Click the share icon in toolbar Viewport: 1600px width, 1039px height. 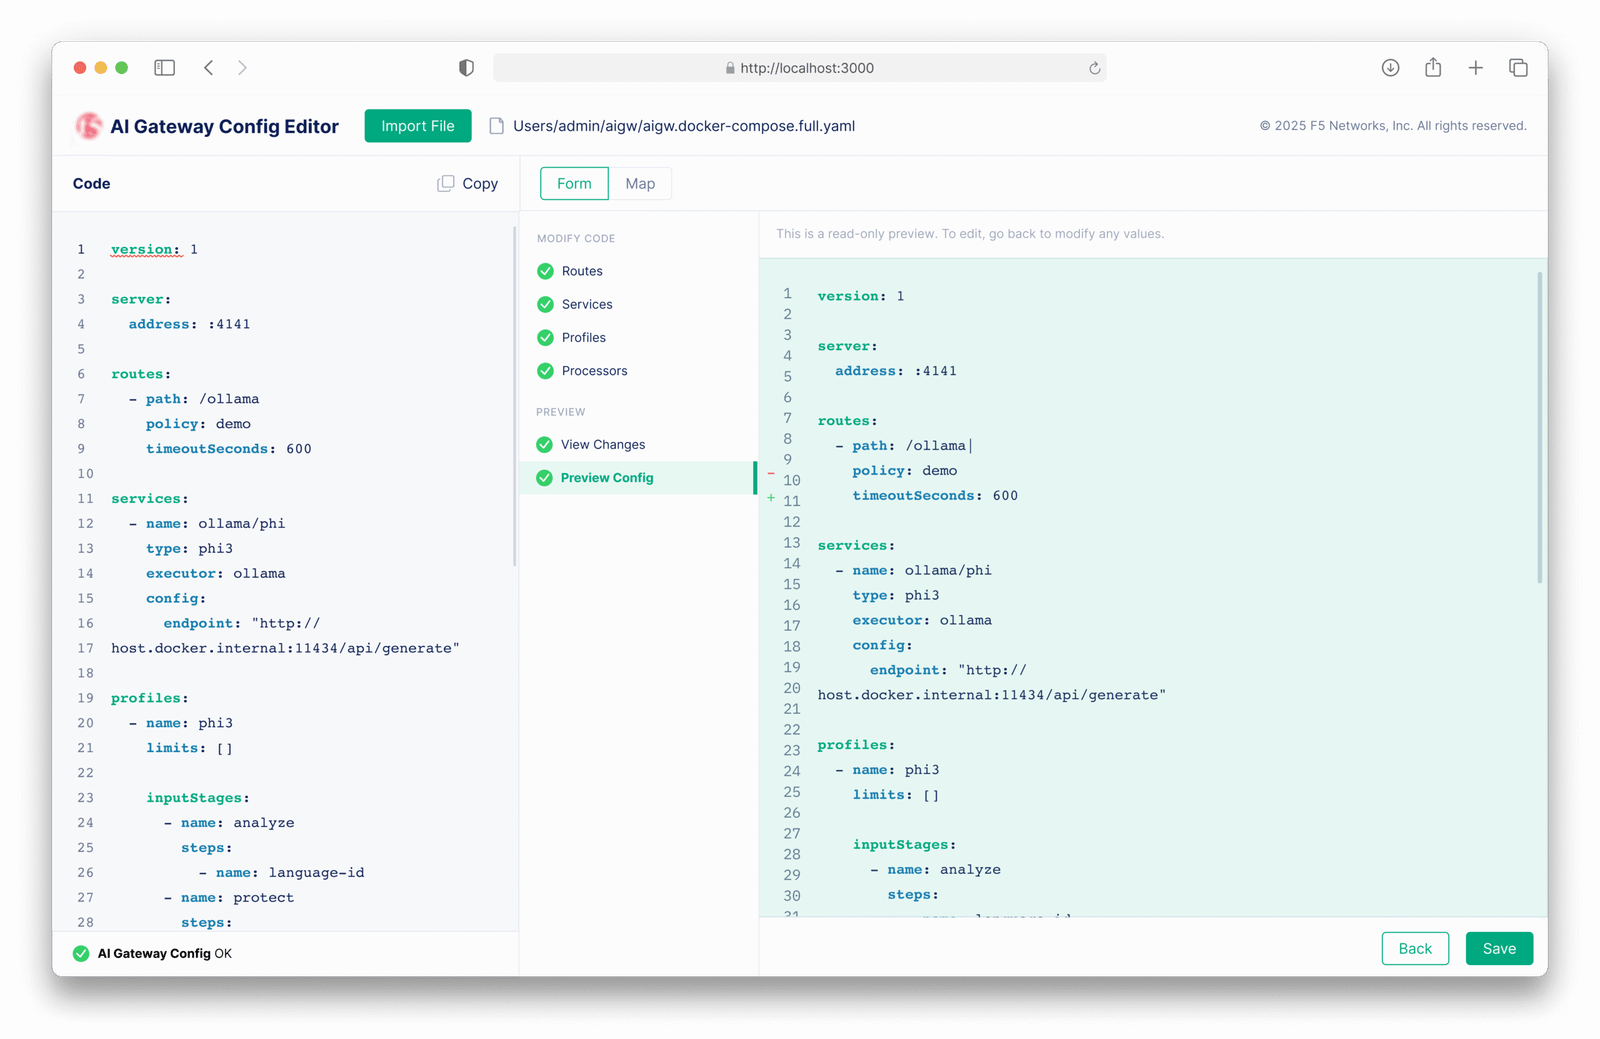[1433, 68]
